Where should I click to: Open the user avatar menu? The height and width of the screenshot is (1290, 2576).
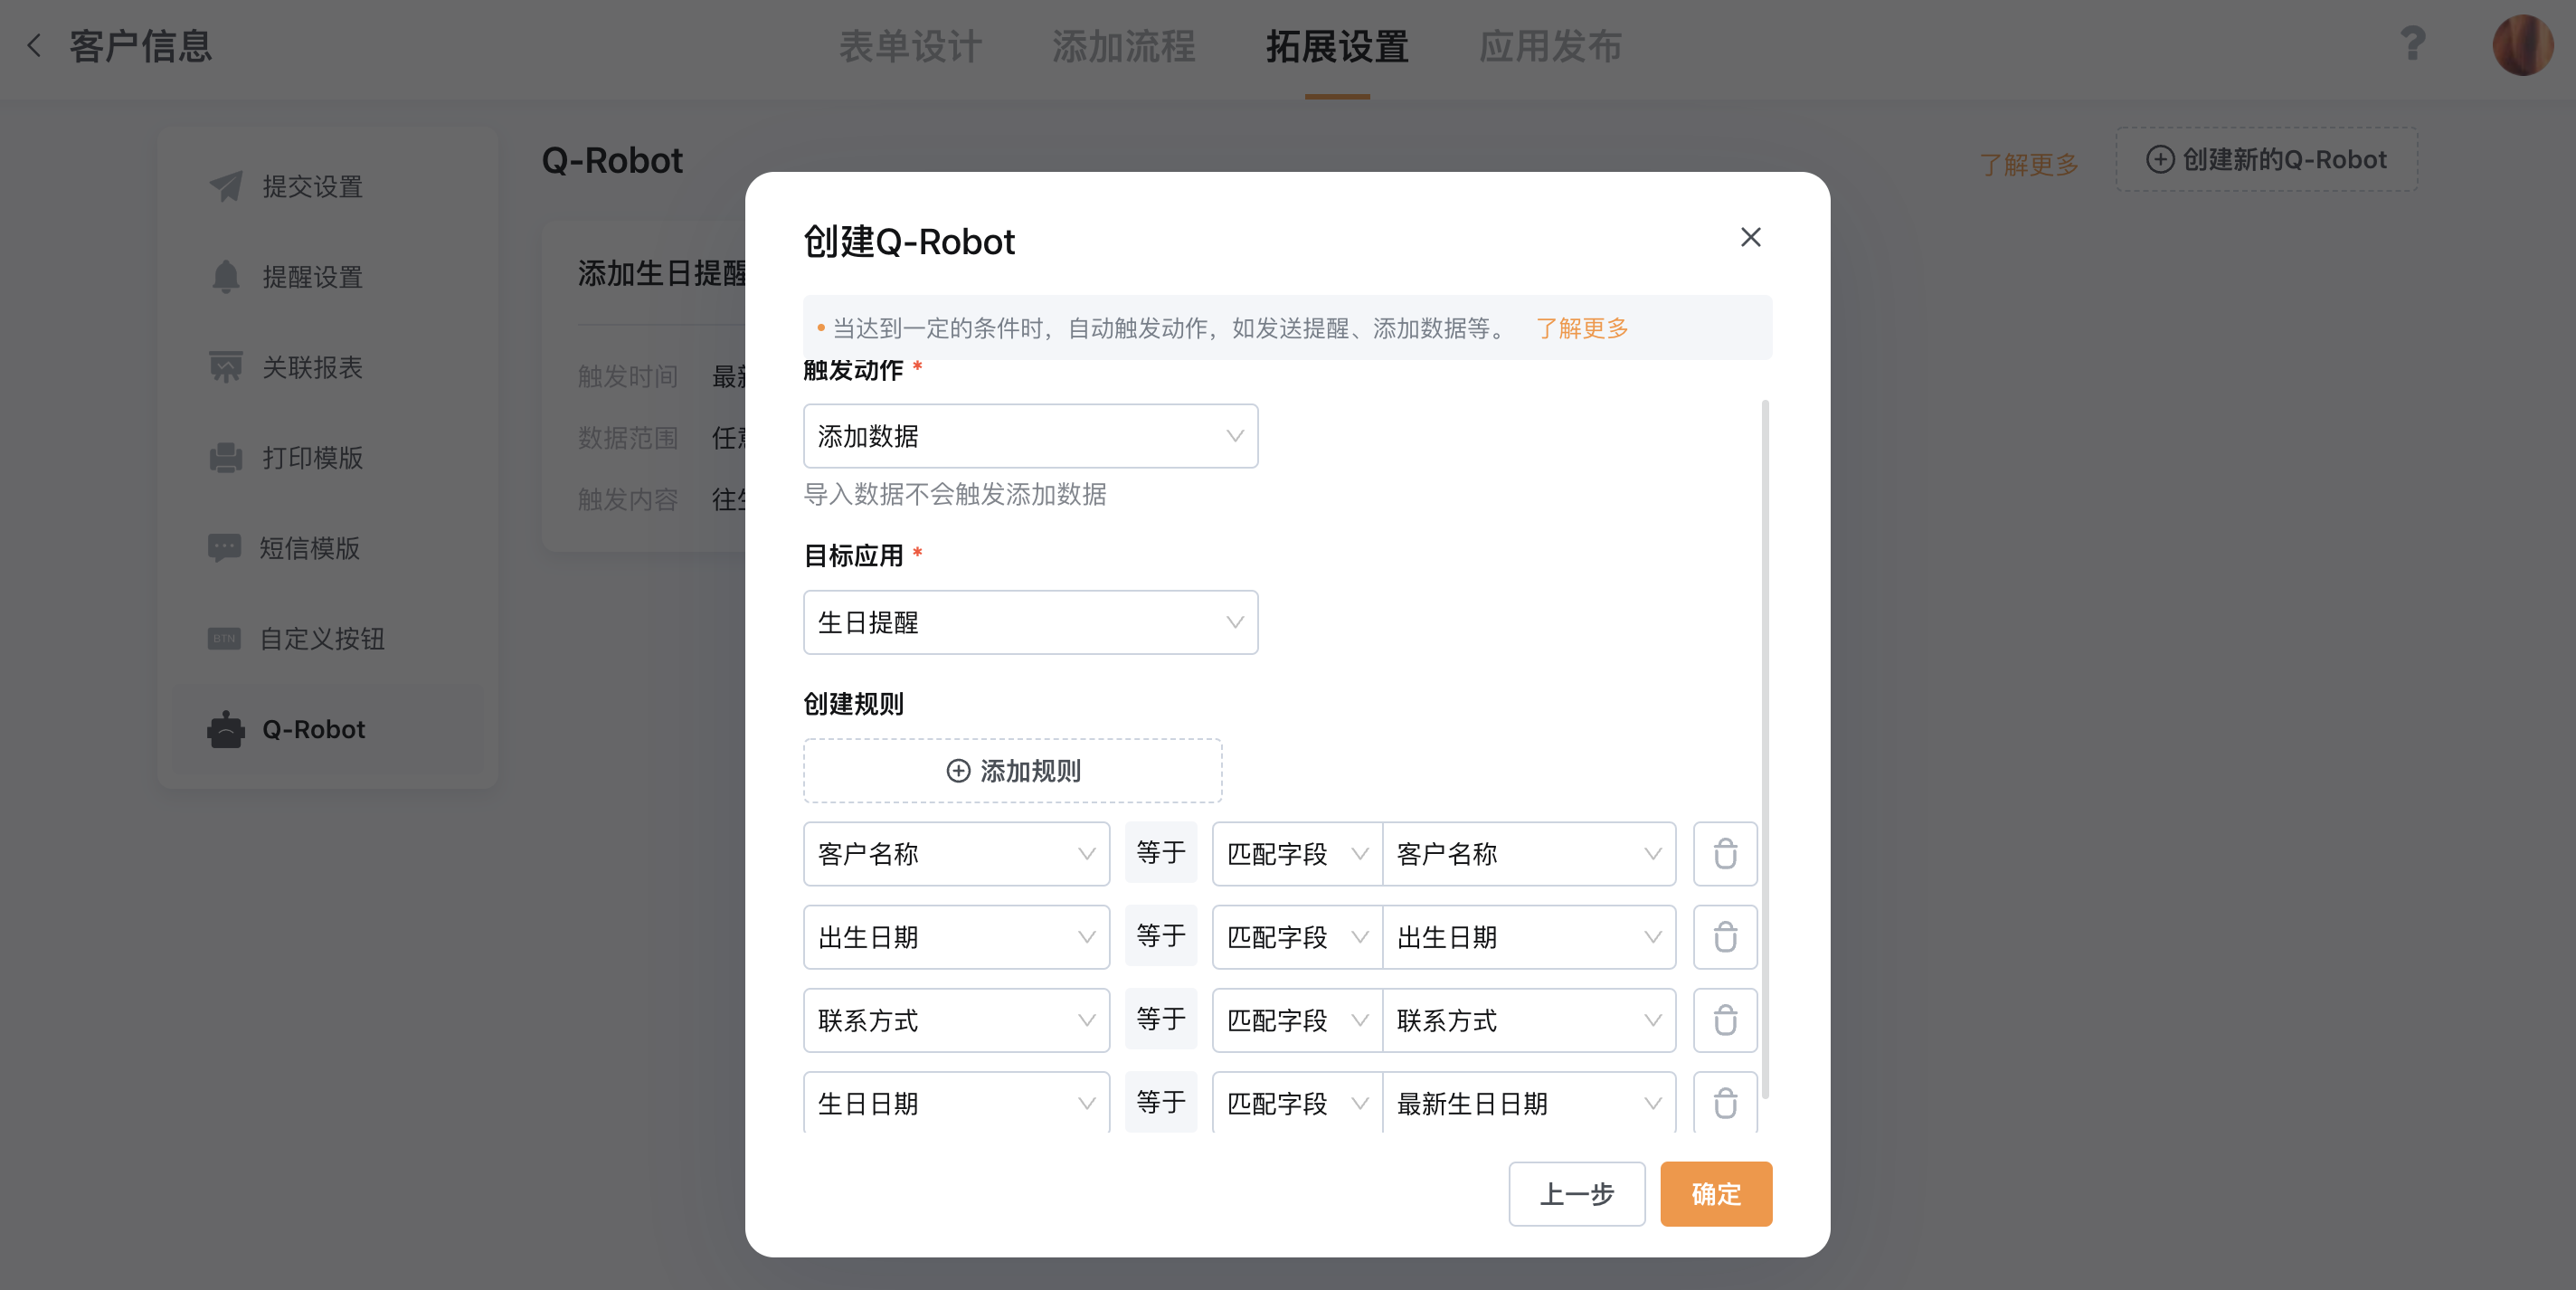(x=2522, y=45)
